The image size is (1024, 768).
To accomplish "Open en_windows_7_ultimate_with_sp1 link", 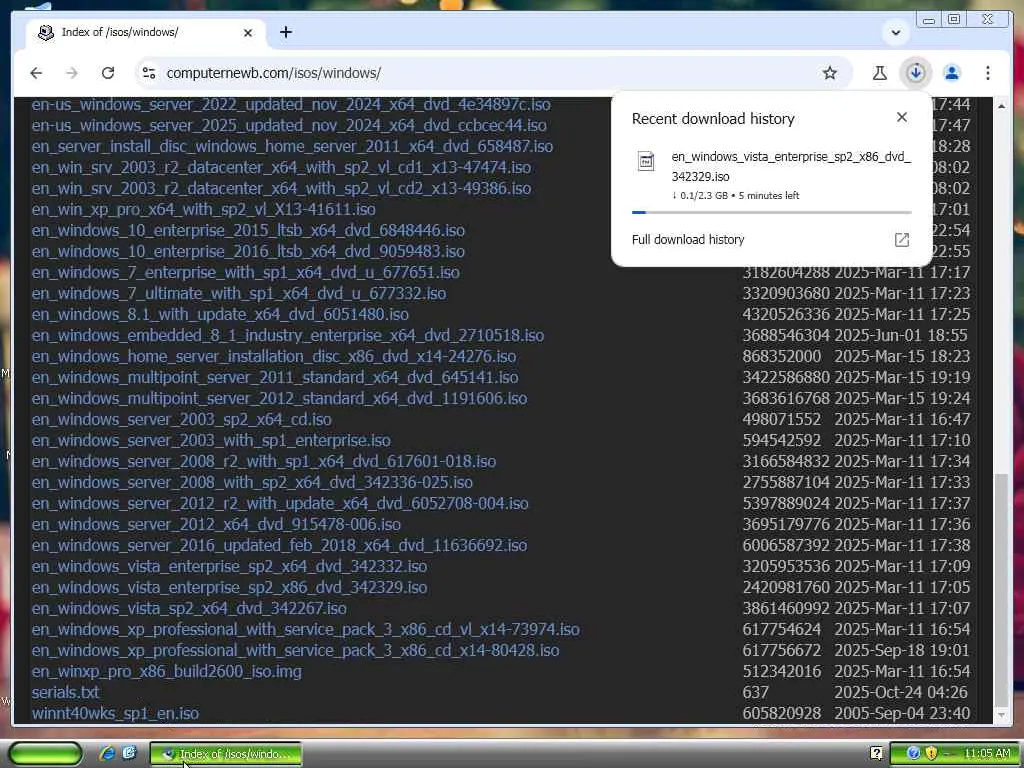I will pyautogui.click(x=239, y=293).
